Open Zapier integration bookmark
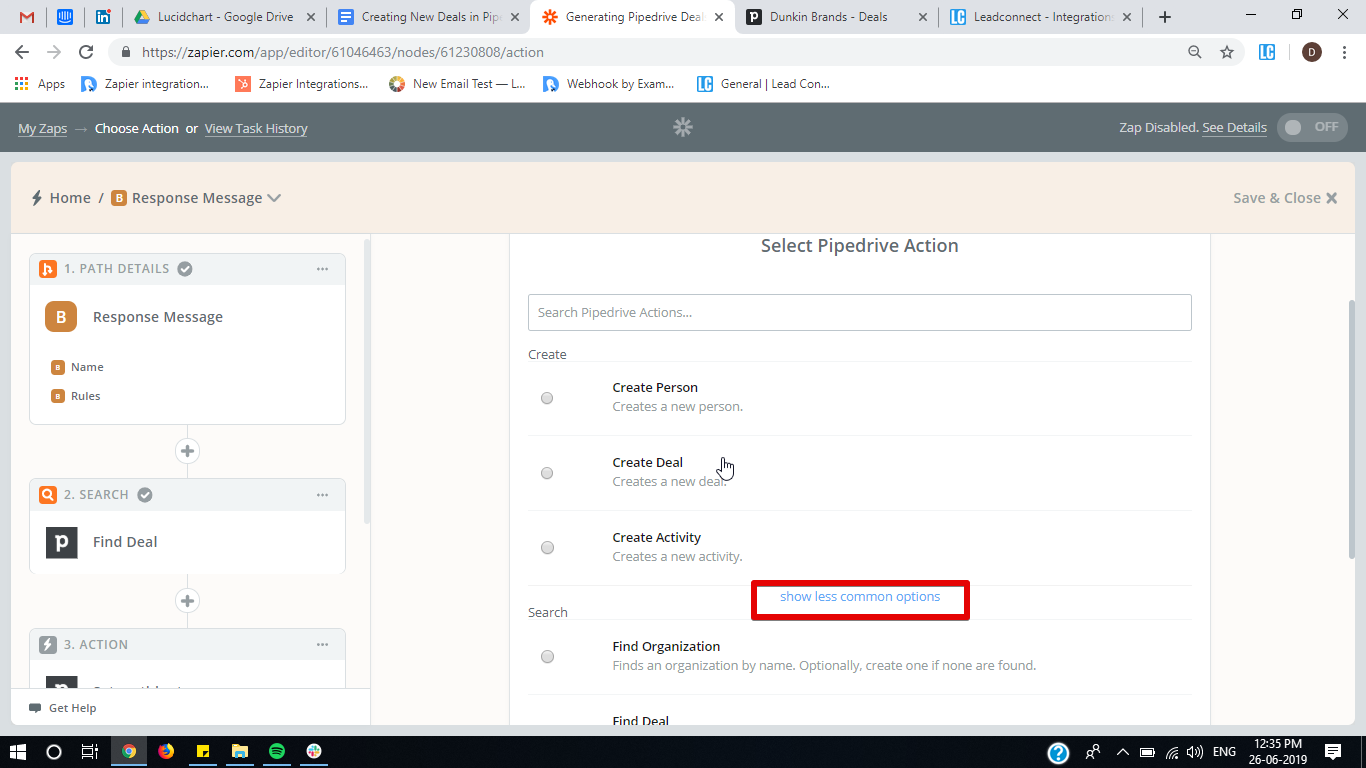Screen dimensions: 1366x768 [x=145, y=84]
